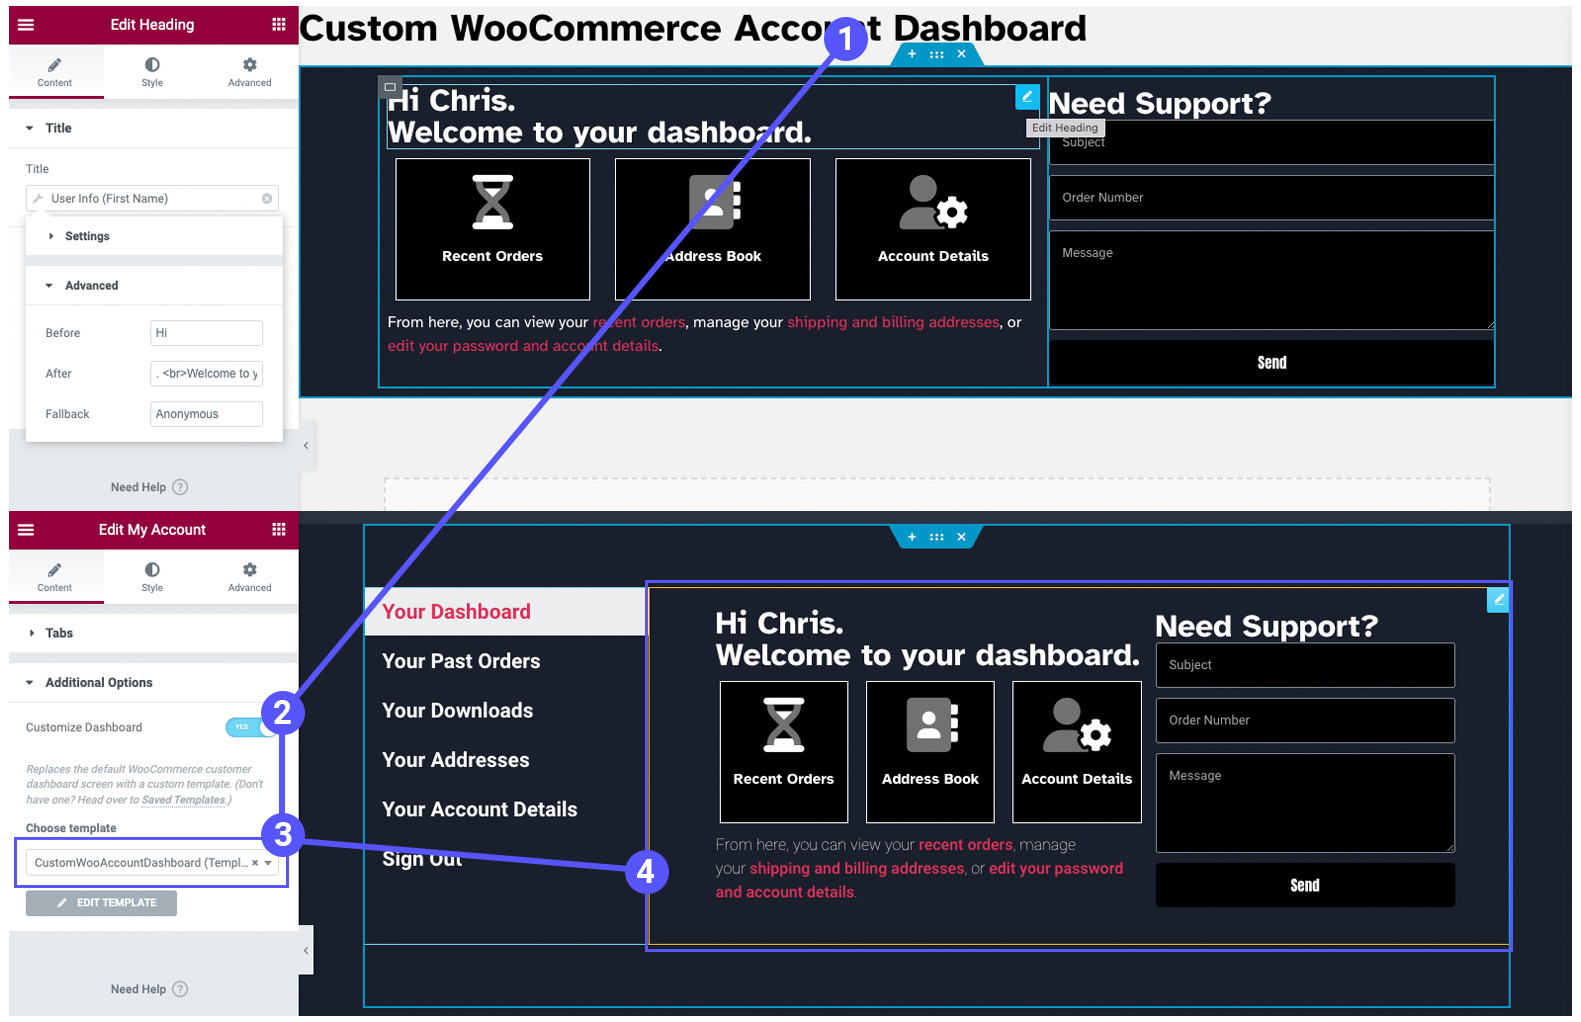Open the Choose template dropdown

coord(152,863)
